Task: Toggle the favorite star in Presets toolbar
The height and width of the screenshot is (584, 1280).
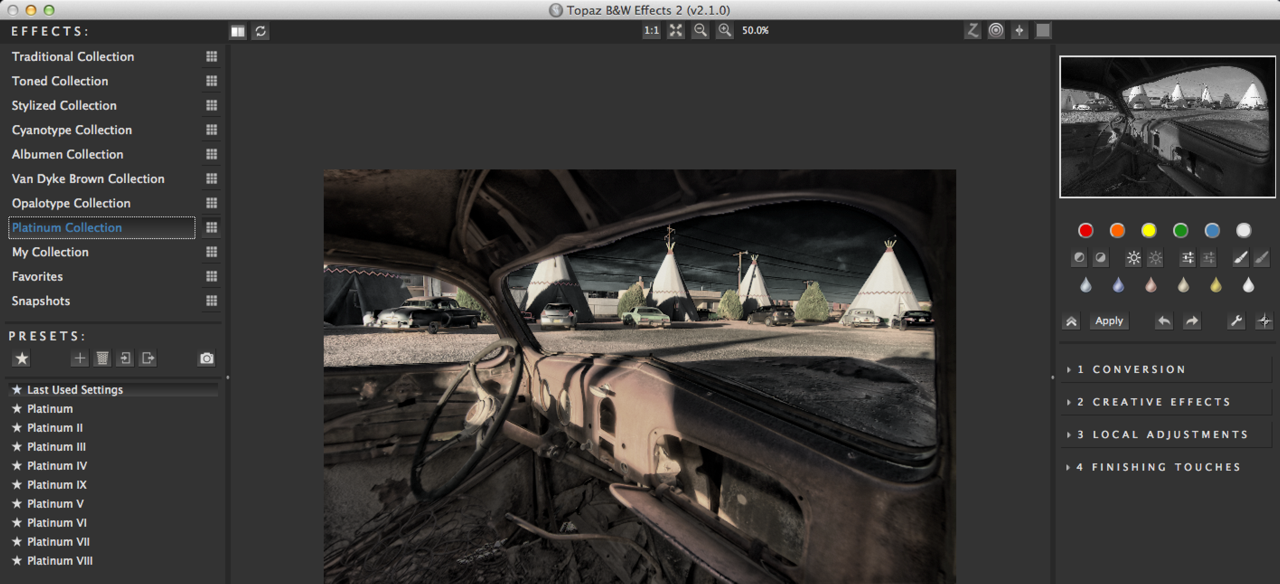Action: [x=21, y=359]
